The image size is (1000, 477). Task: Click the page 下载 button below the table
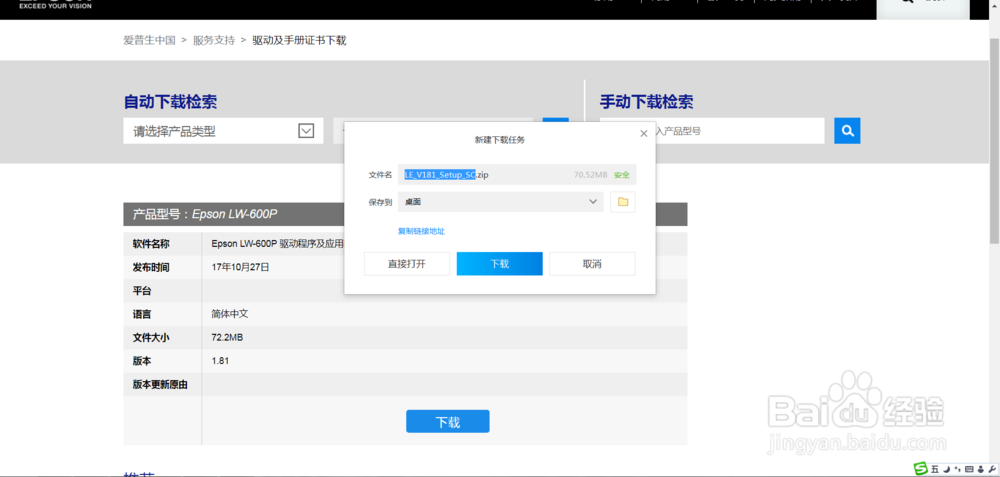tap(448, 422)
